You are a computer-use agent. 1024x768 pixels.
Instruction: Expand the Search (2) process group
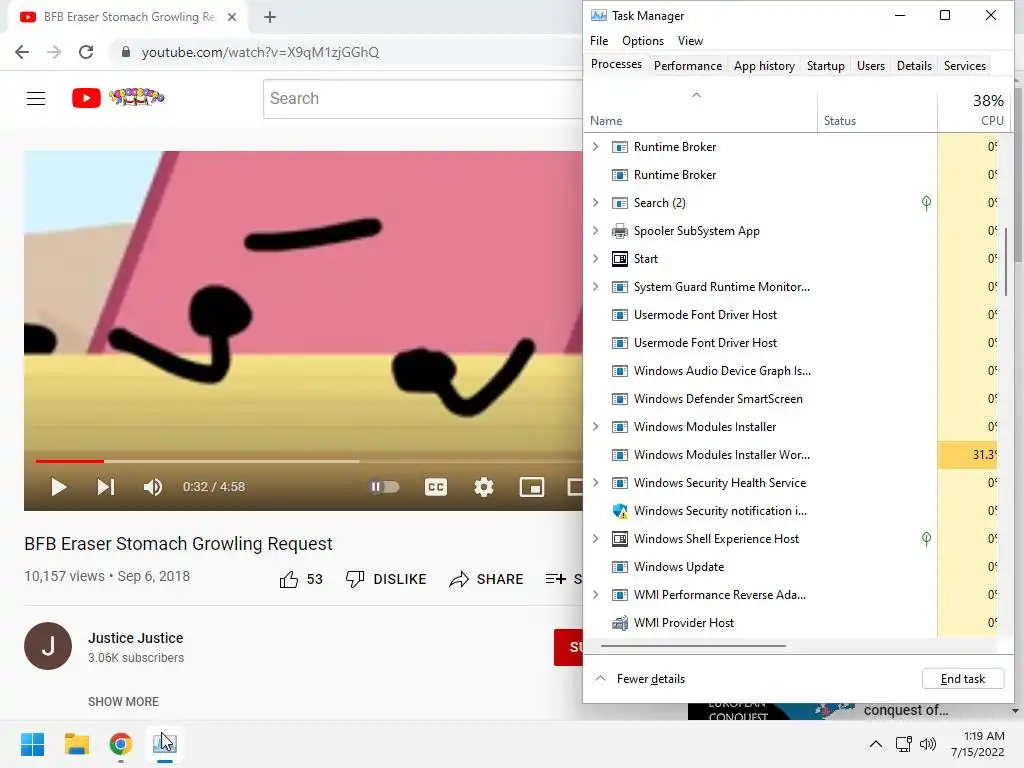[596, 202]
